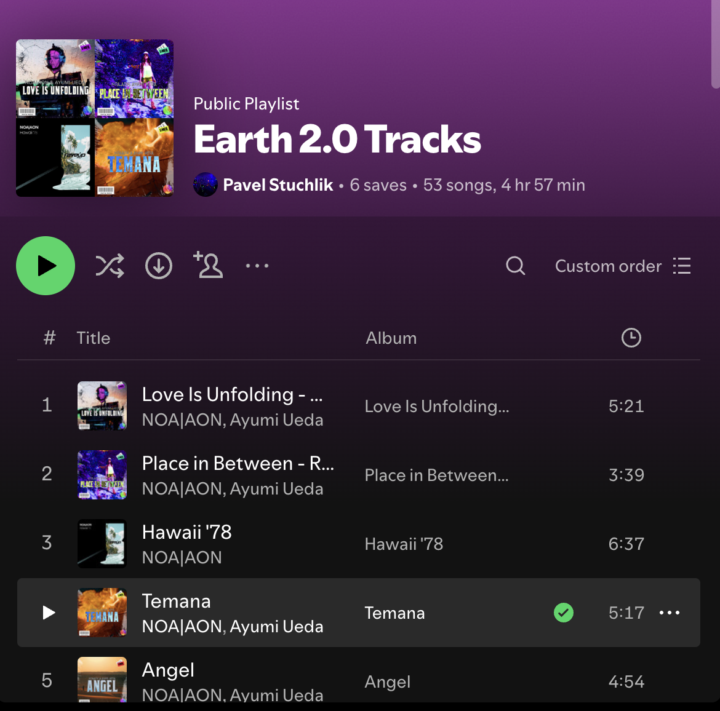Sort by the Album column header
The width and height of the screenshot is (720, 711).
391,338
